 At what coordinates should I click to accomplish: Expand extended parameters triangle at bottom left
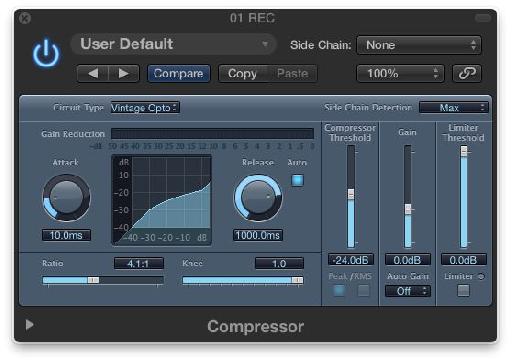29,324
